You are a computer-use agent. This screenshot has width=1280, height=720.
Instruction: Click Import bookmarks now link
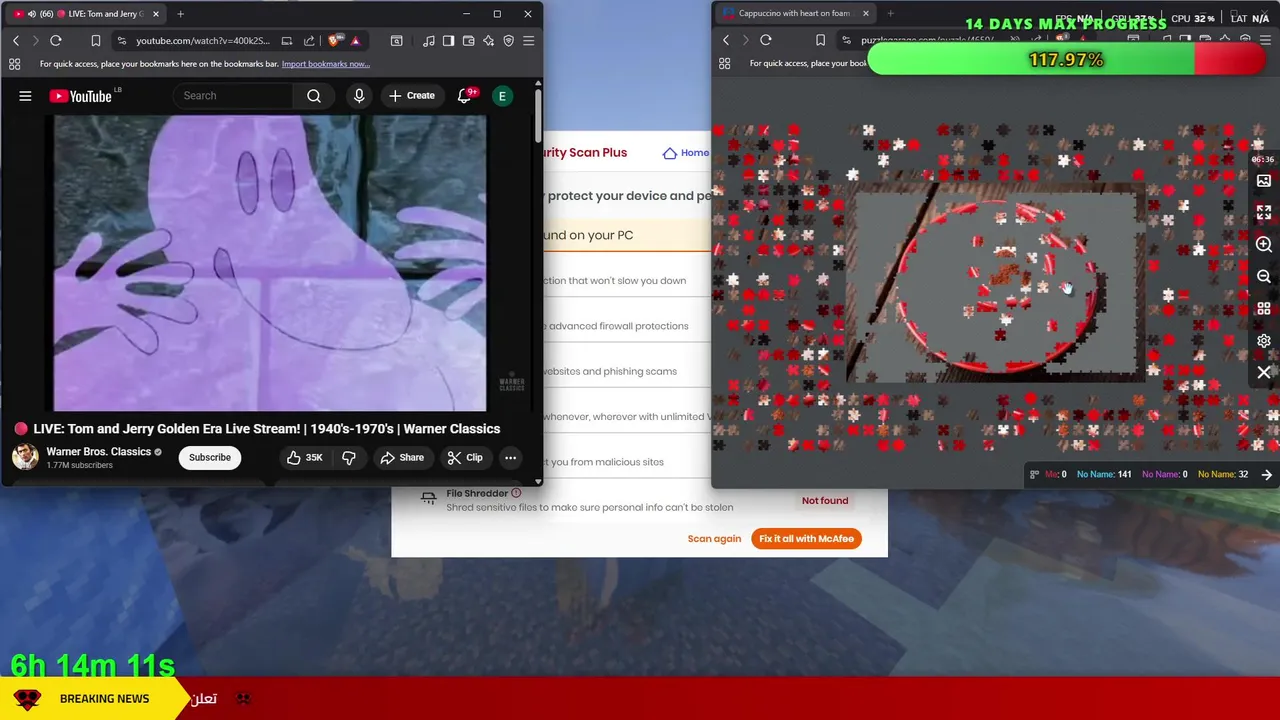pyautogui.click(x=326, y=64)
